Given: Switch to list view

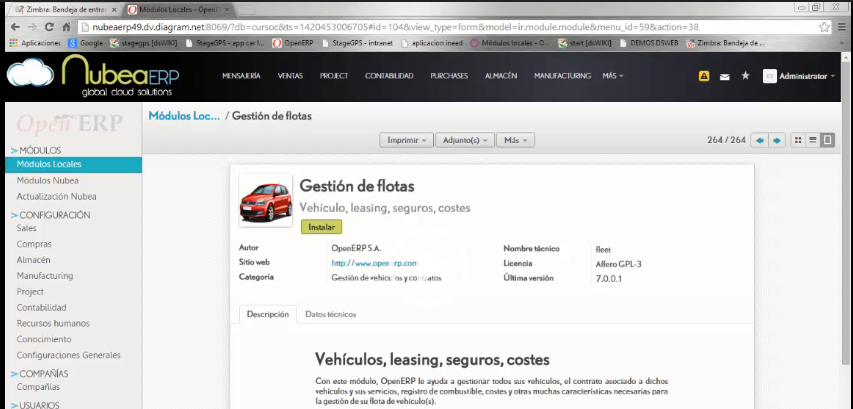Looking at the screenshot, I should point(813,140).
